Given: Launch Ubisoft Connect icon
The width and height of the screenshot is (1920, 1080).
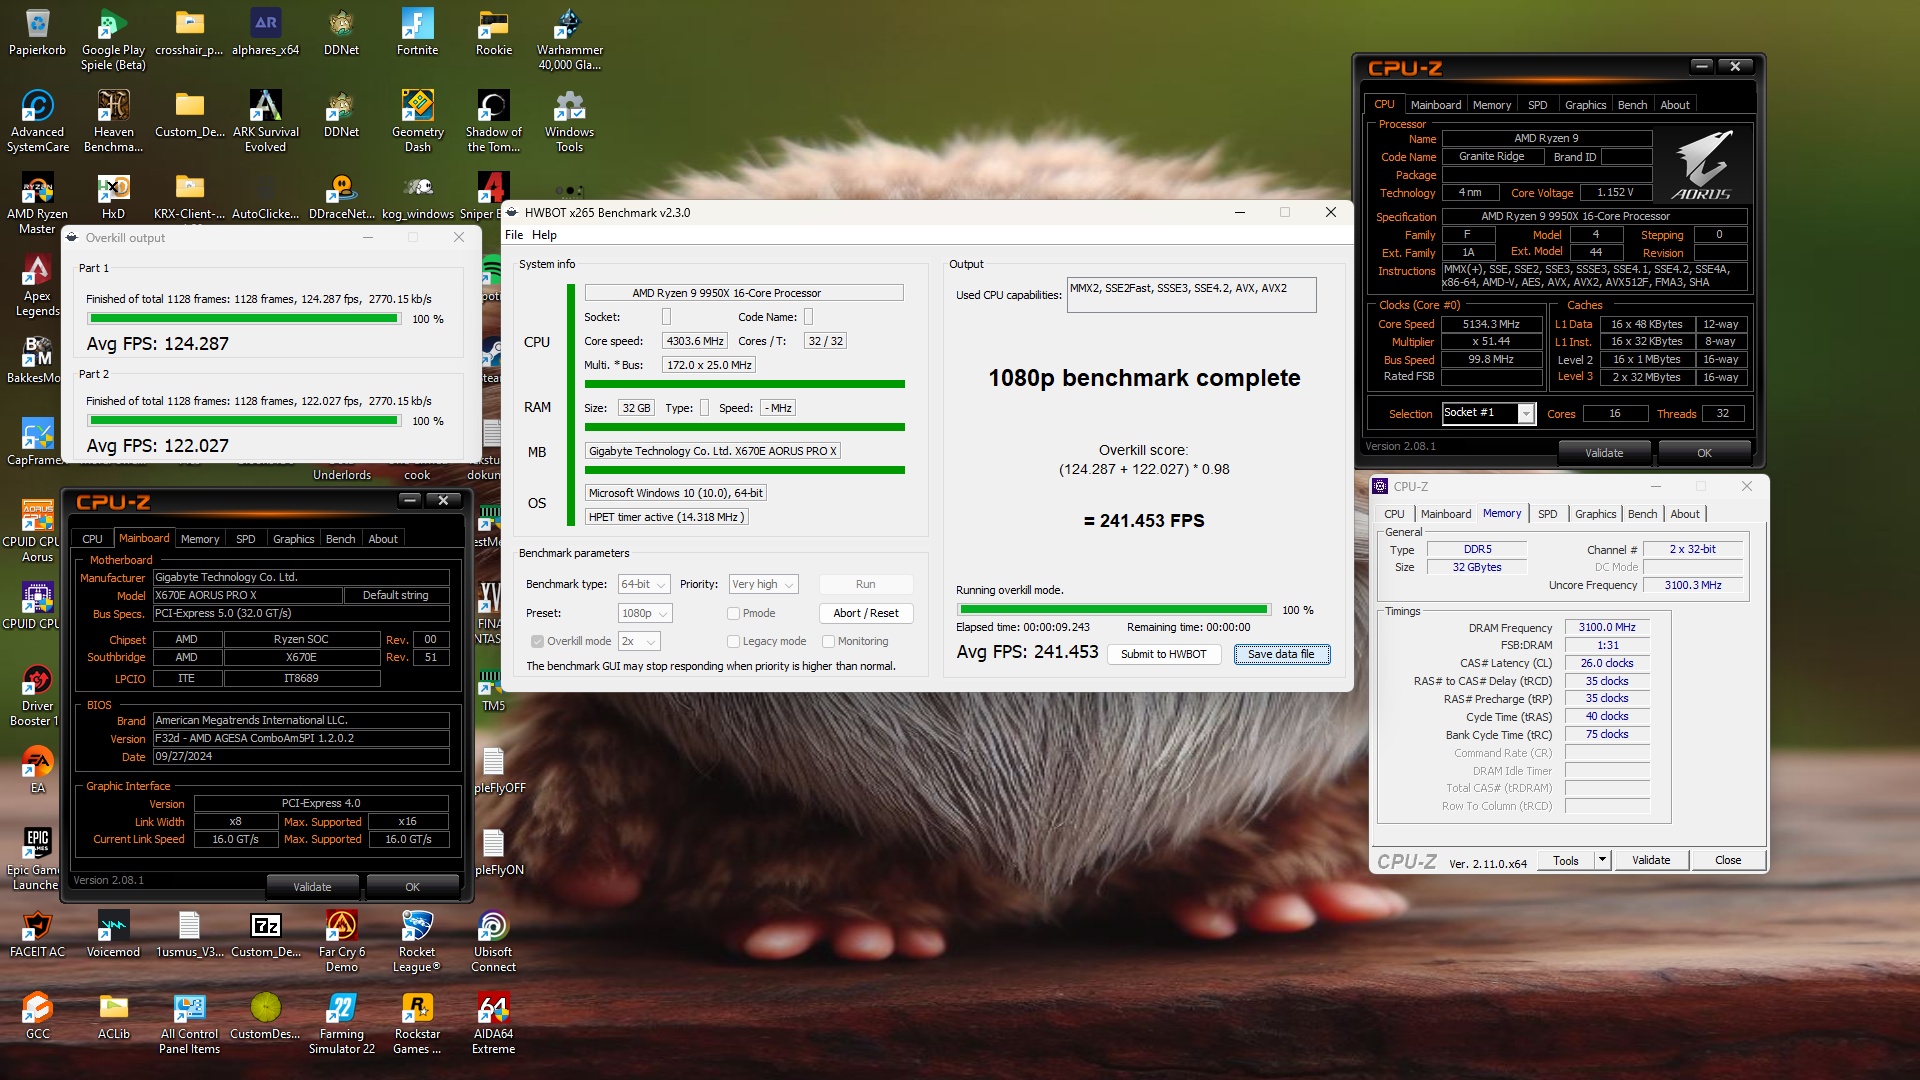Looking at the screenshot, I should (494, 942).
